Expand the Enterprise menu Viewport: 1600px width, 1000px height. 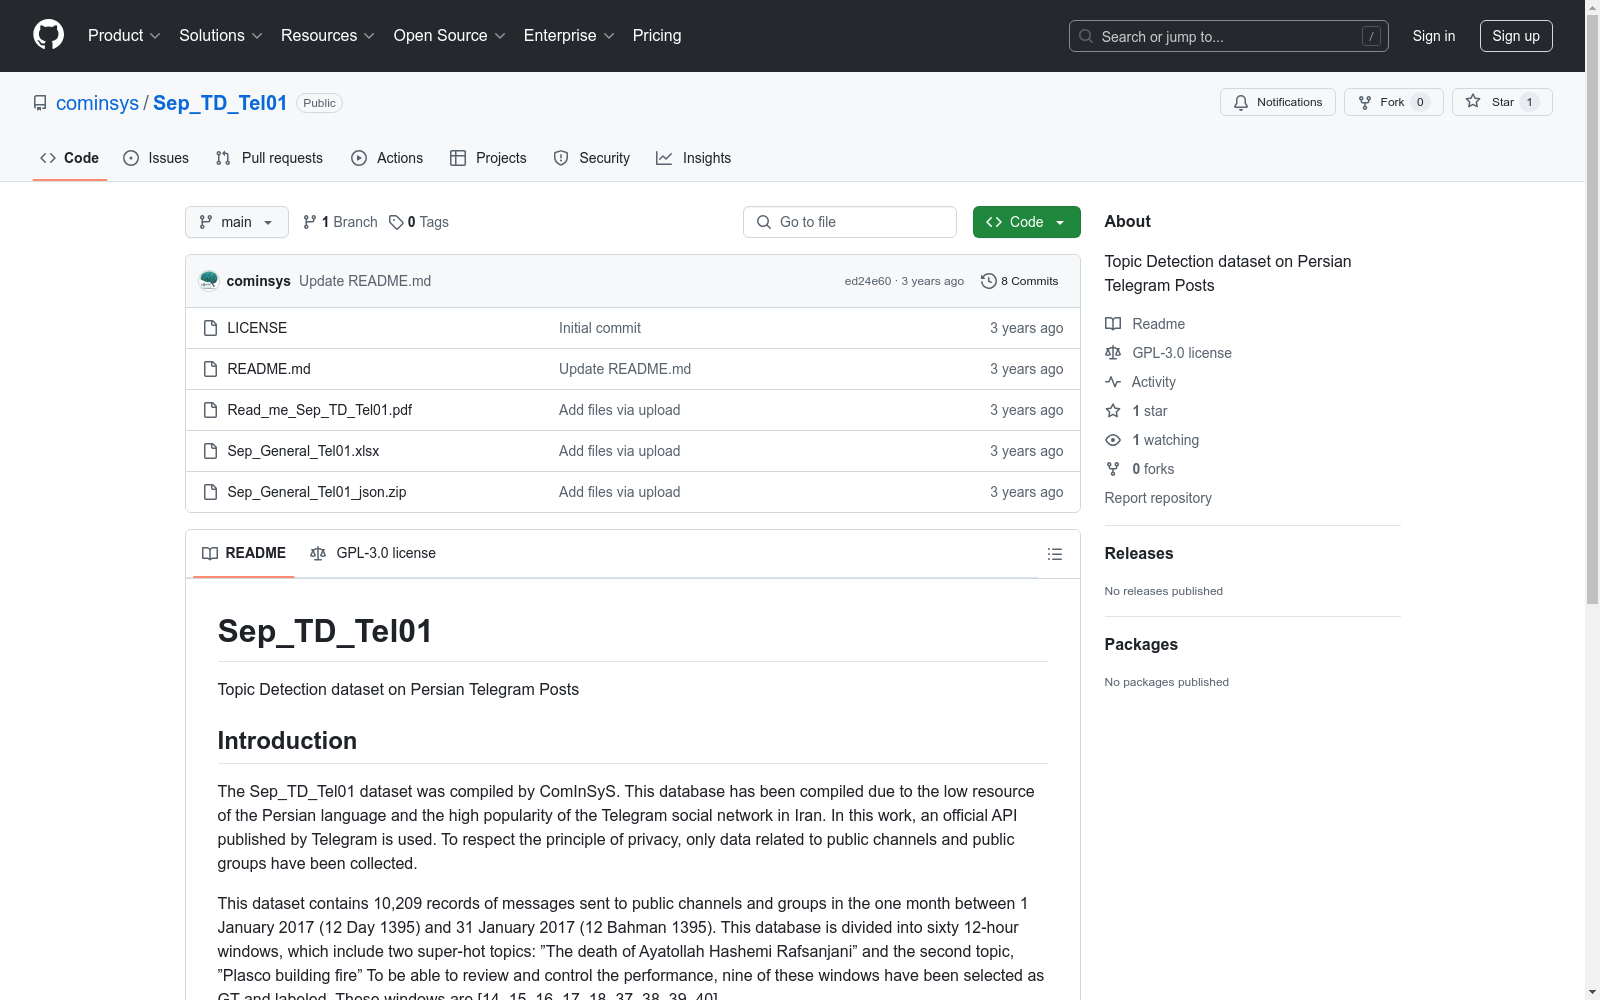coord(569,36)
